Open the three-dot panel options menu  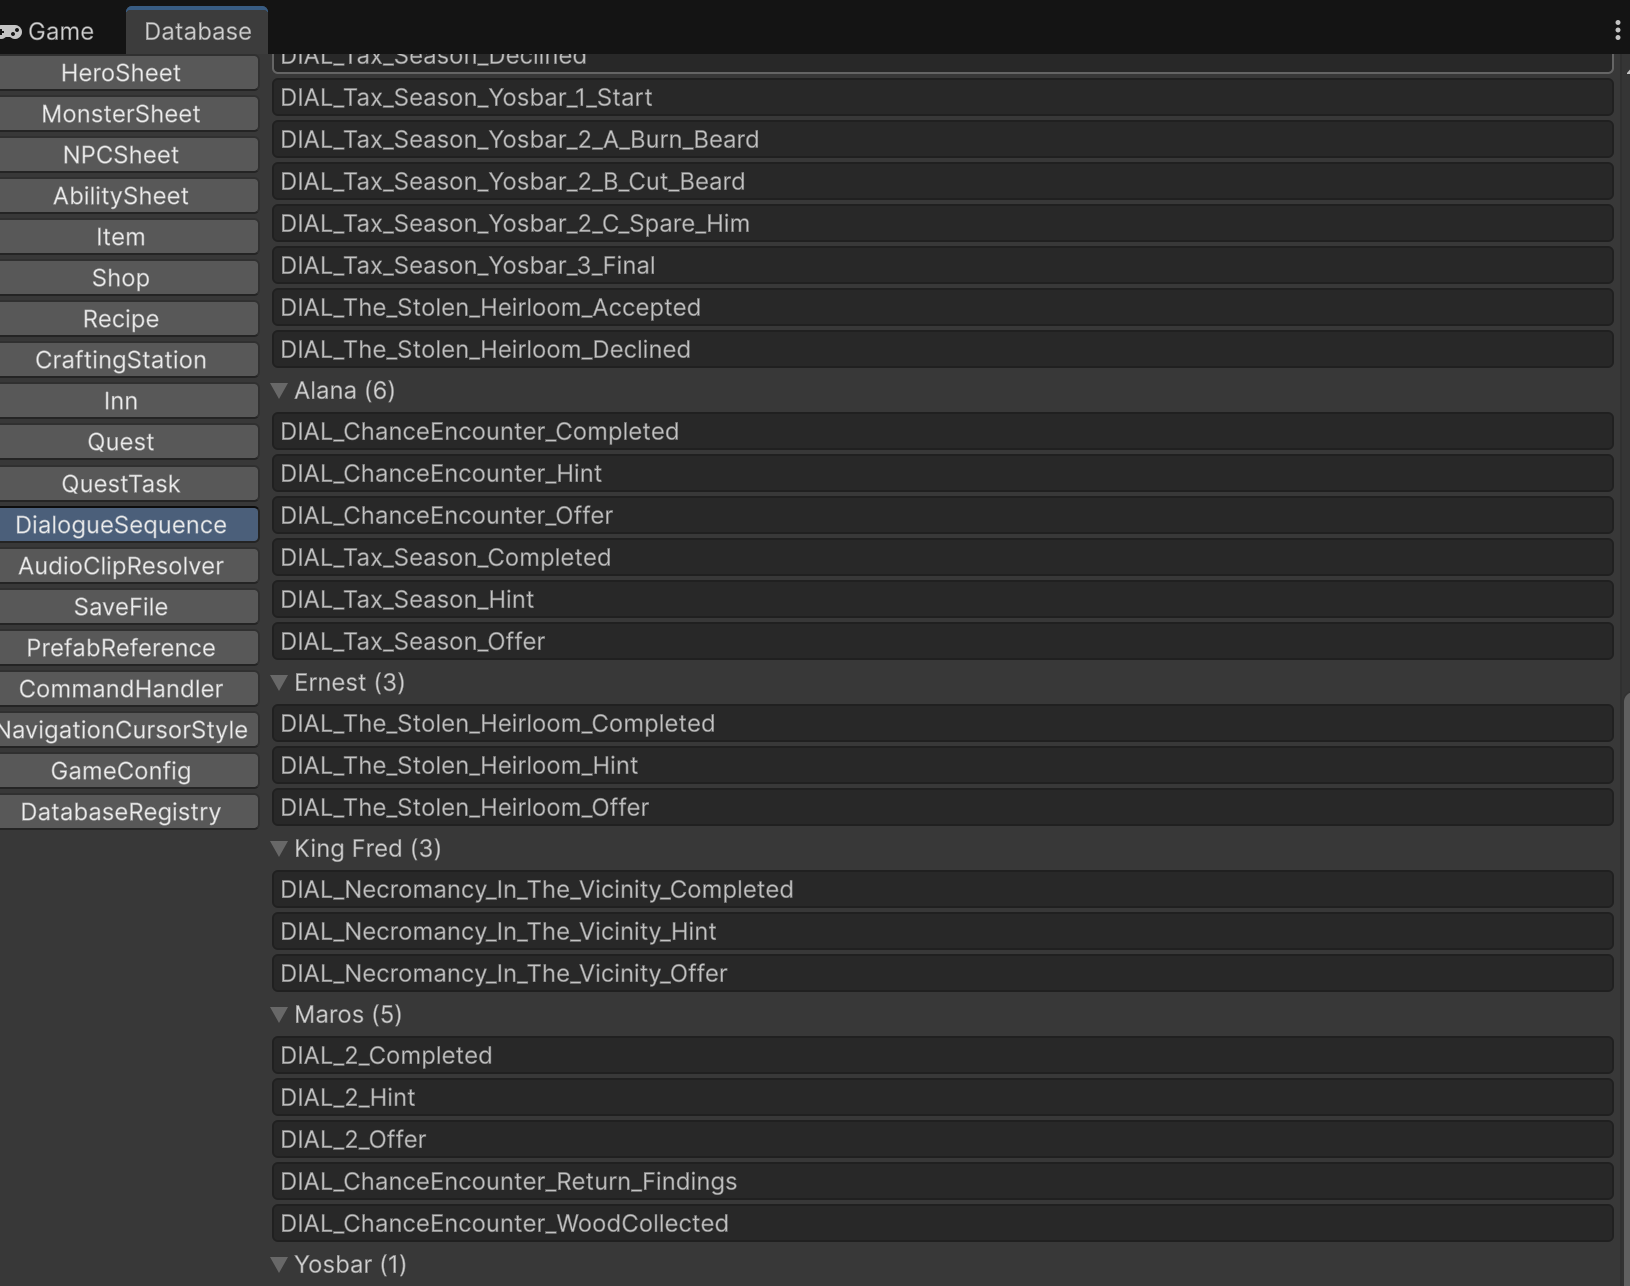click(x=1616, y=31)
